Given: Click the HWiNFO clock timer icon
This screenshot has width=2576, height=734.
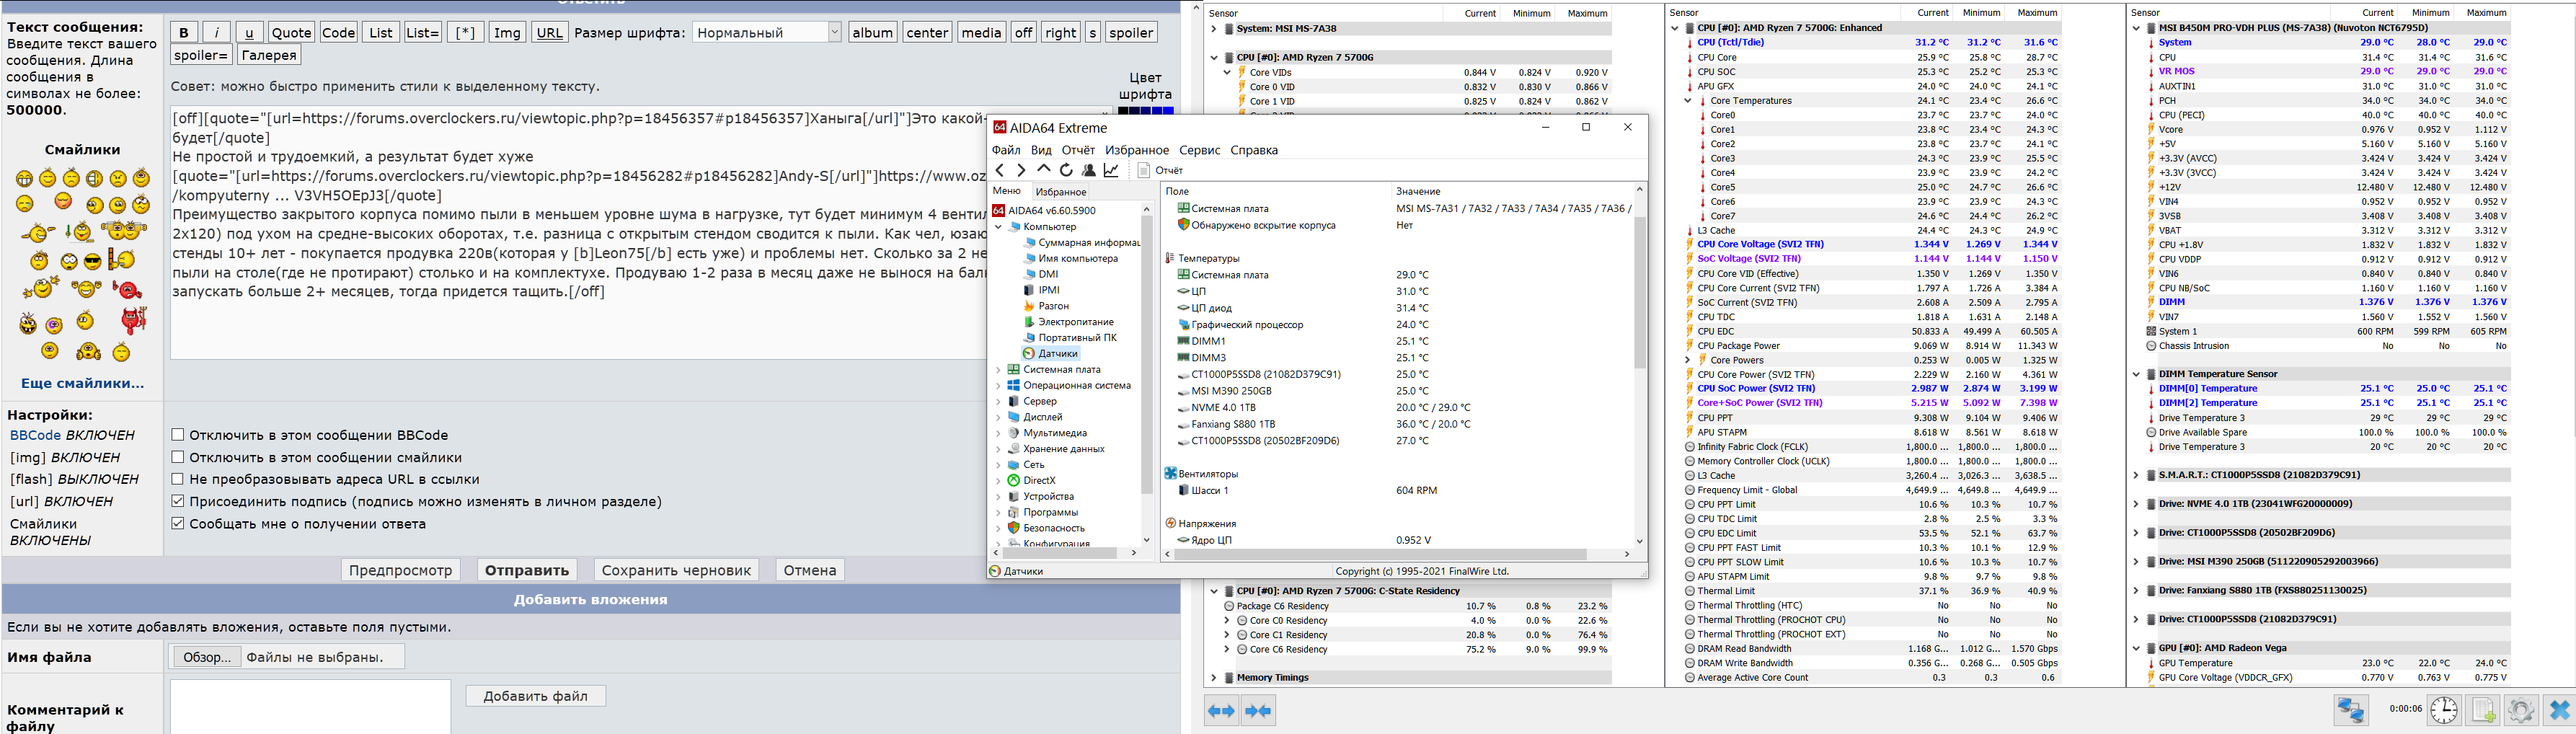Looking at the screenshot, I should pos(2444,710).
